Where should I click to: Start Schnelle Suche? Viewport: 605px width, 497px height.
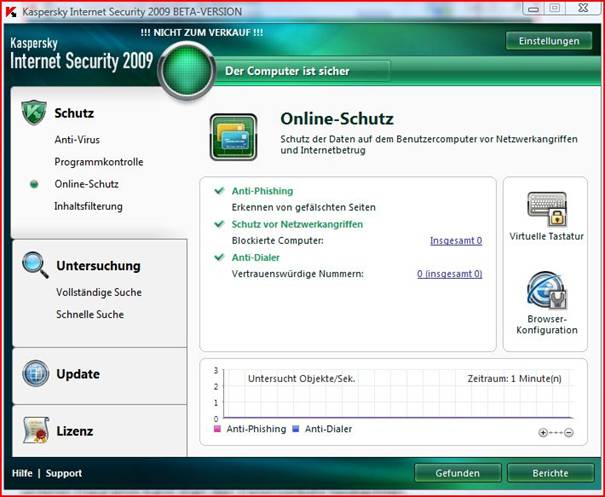tap(90, 314)
